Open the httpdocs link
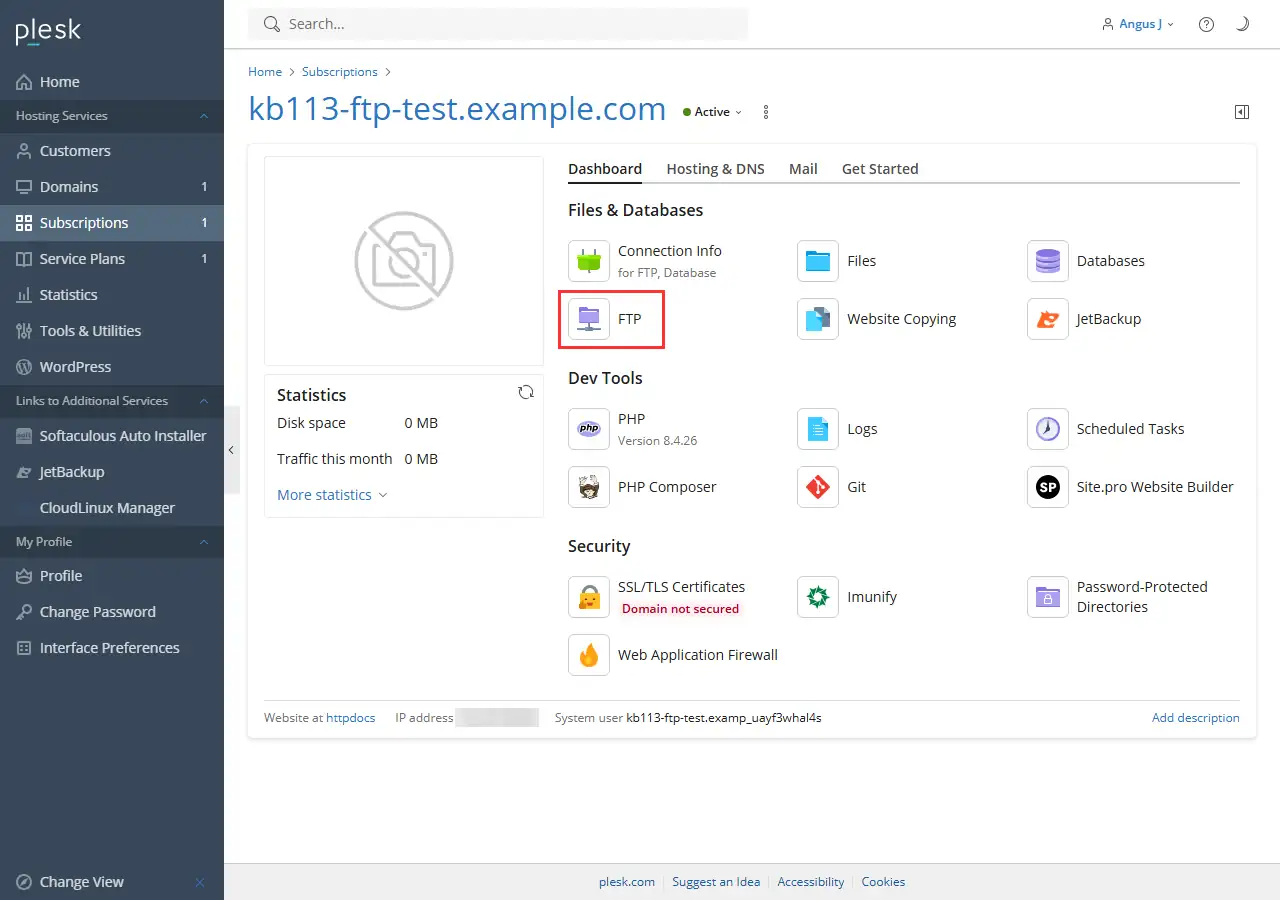The image size is (1280, 900). (350, 718)
